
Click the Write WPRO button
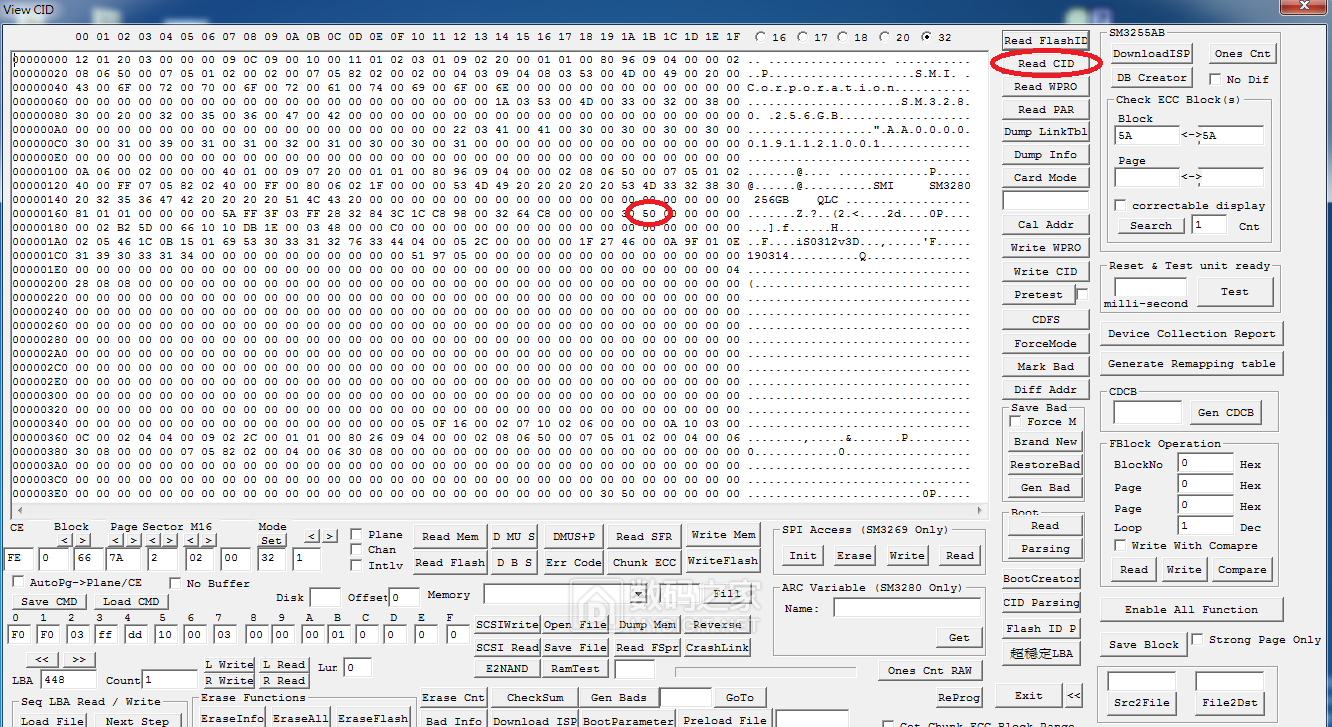pyautogui.click(x=1046, y=248)
